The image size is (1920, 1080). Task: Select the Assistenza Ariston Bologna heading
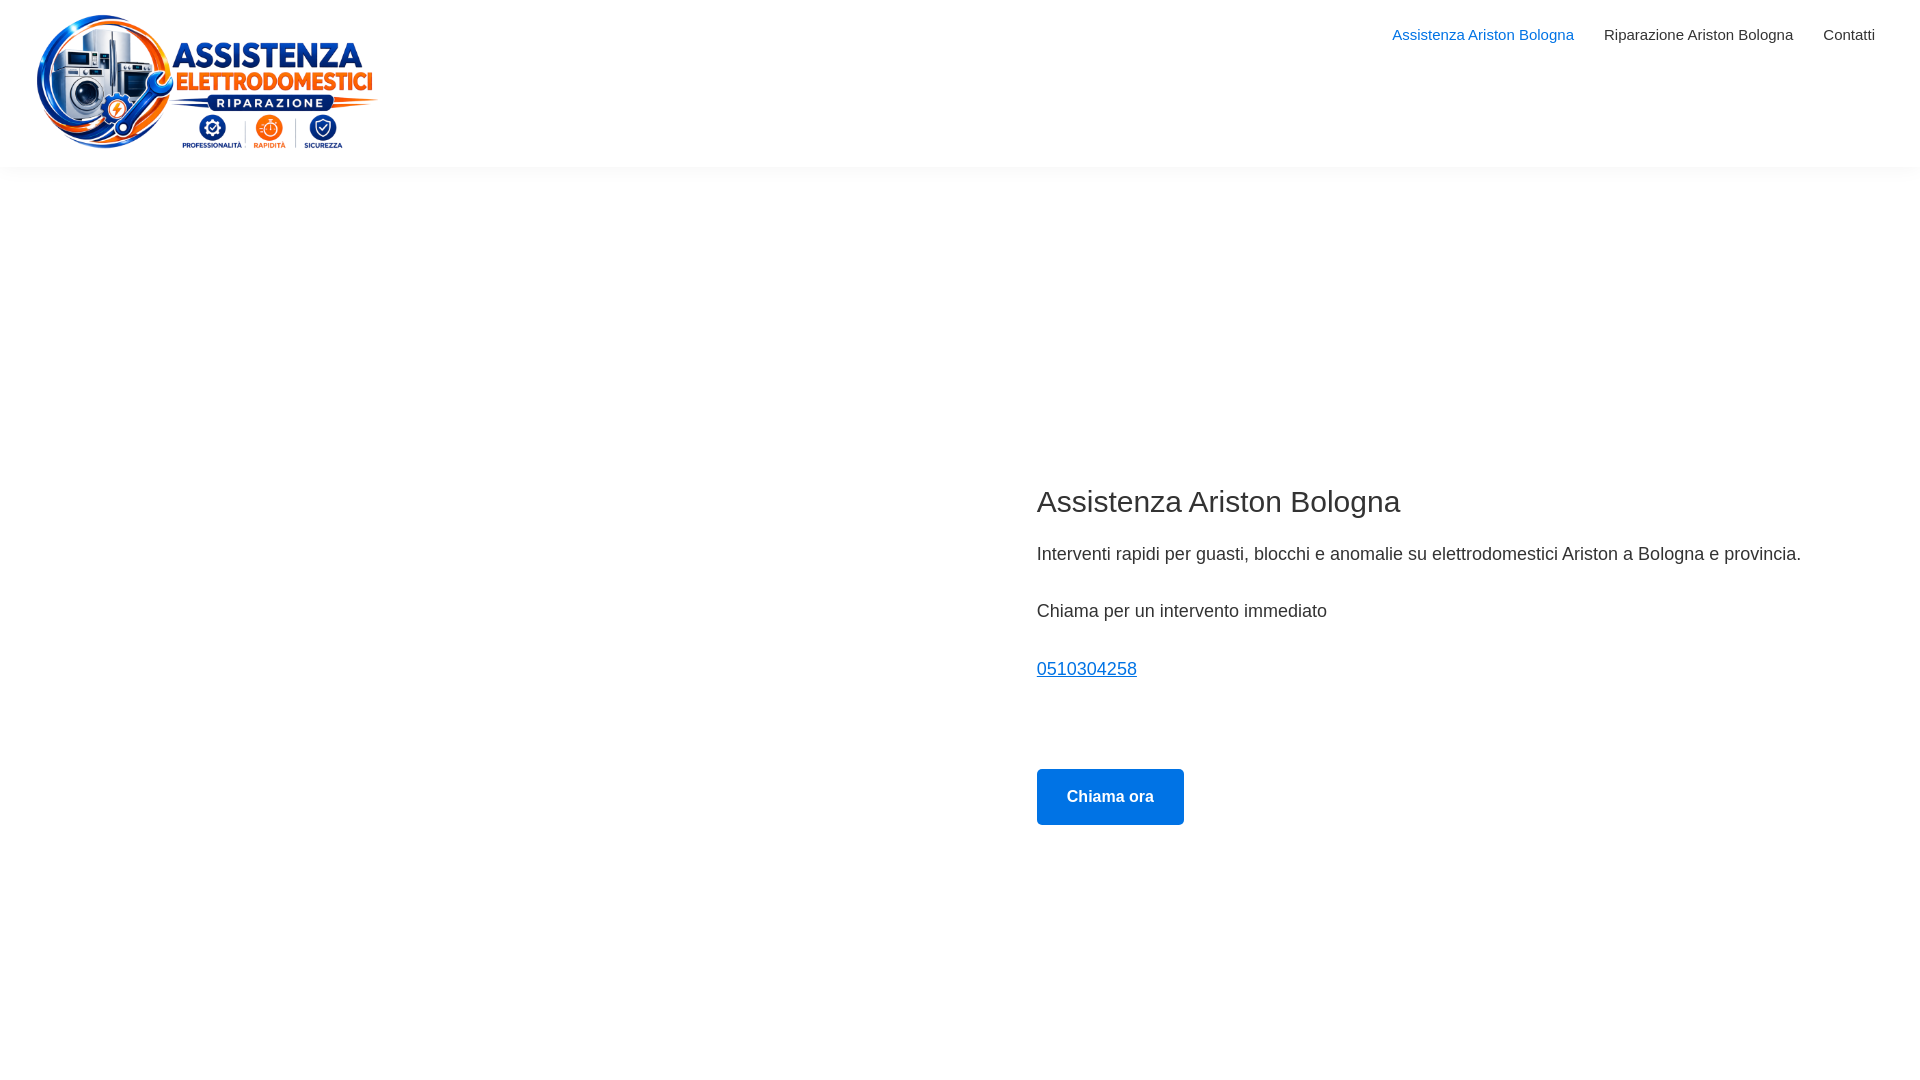coord(1218,502)
